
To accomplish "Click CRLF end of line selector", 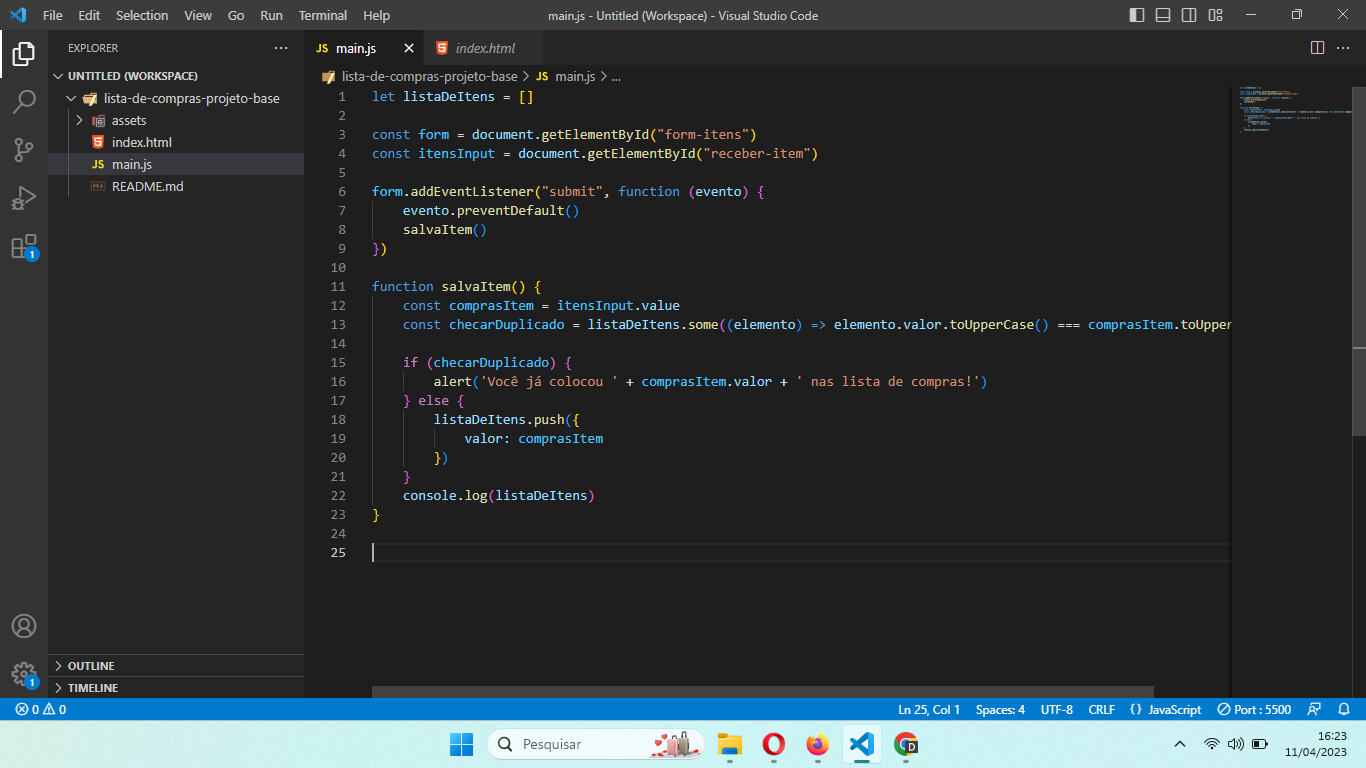I will 1101,709.
